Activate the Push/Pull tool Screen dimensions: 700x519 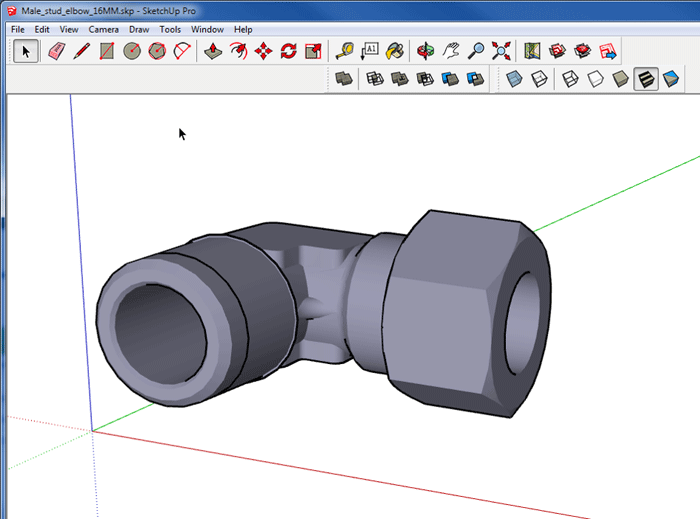(x=213, y=50)
